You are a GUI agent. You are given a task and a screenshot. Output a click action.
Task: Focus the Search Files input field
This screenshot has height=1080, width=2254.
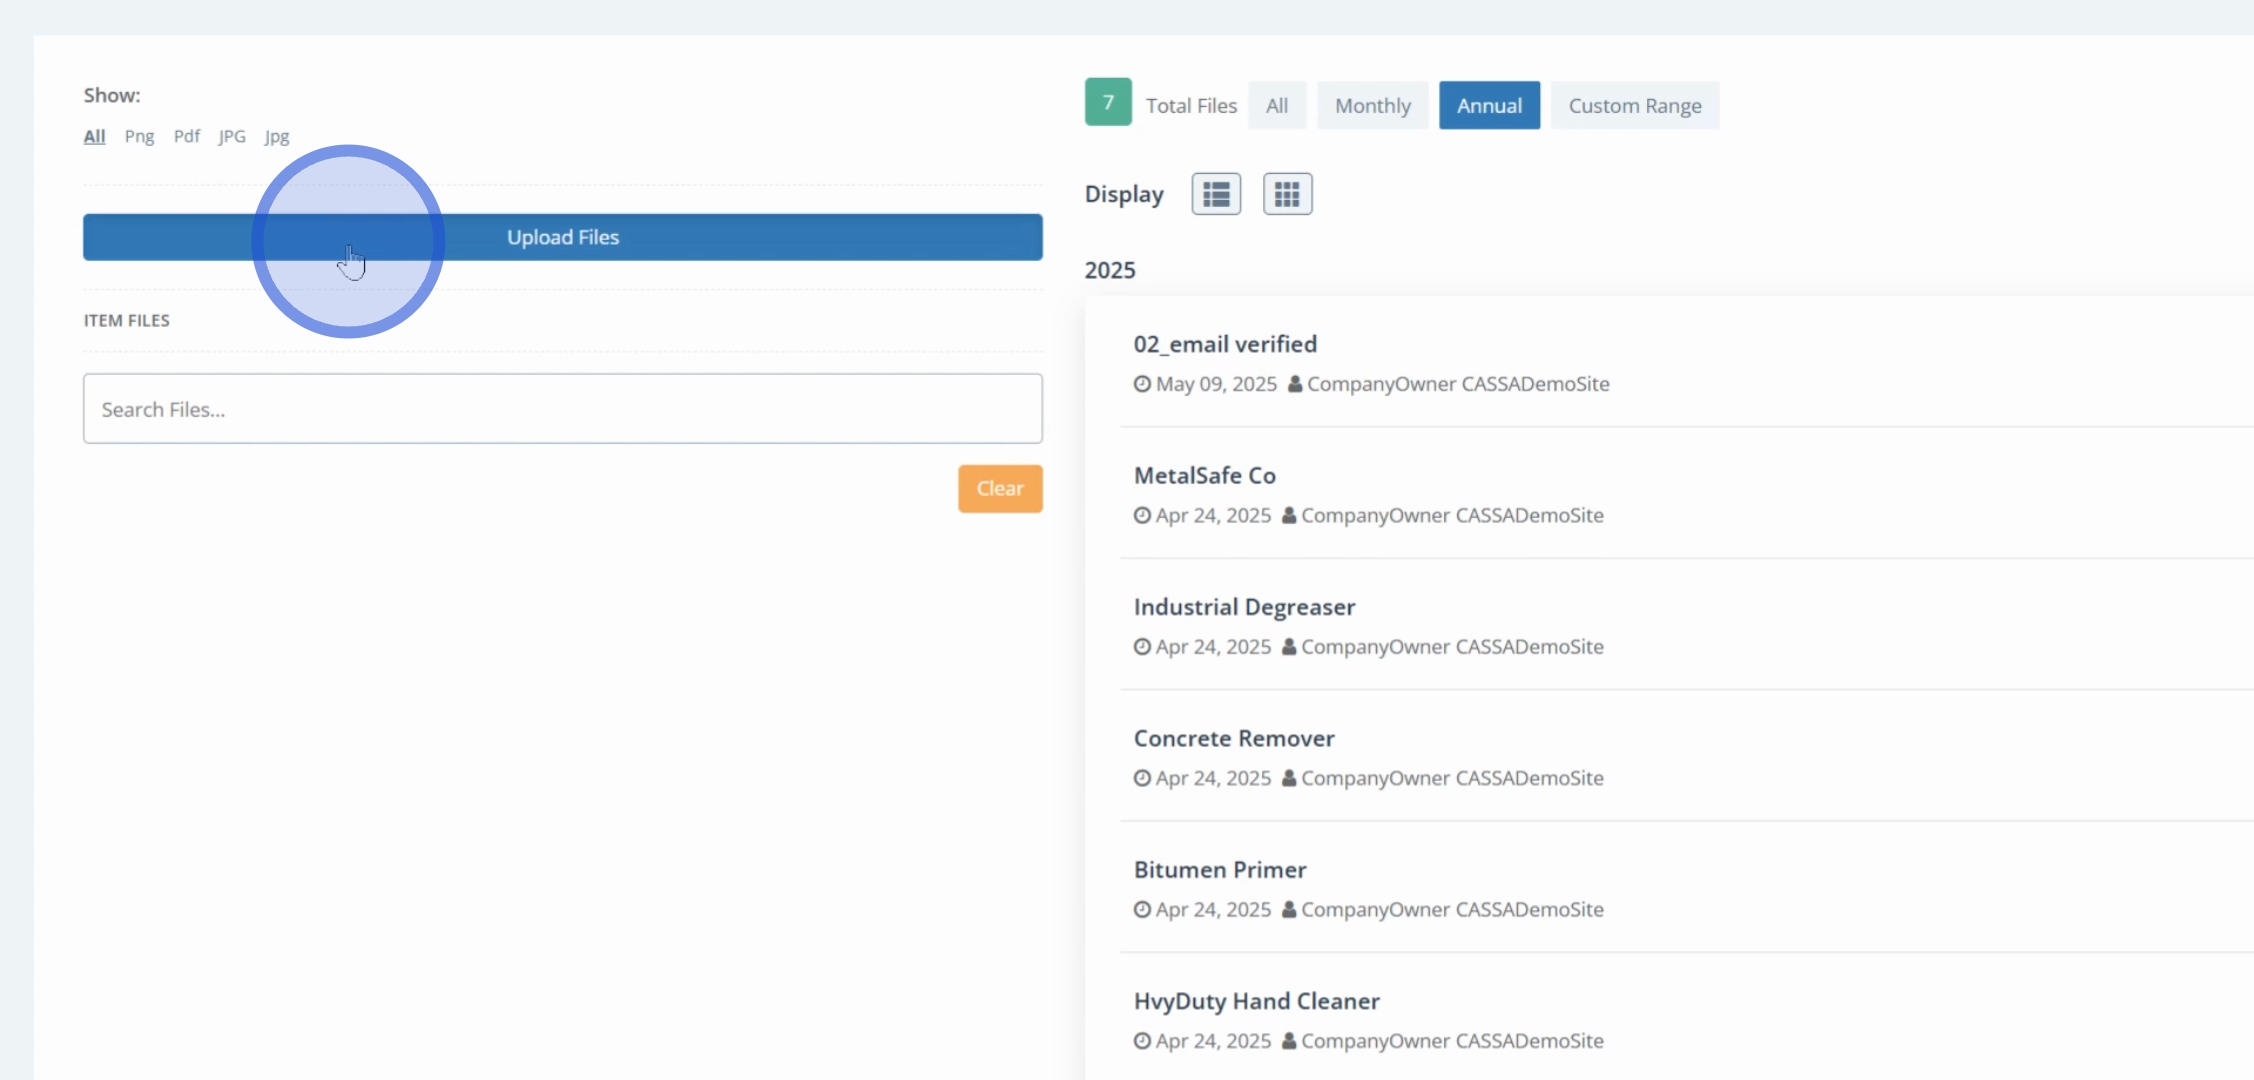point(562,409)
